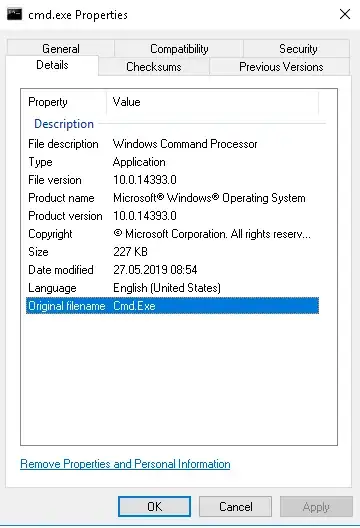
Task: Select the Copyright property row
Action: 172,234
